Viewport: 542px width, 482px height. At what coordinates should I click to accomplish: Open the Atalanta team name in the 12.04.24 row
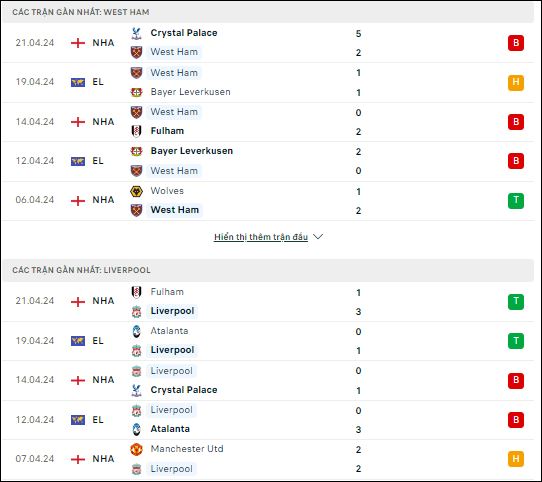tap(170, 429)
